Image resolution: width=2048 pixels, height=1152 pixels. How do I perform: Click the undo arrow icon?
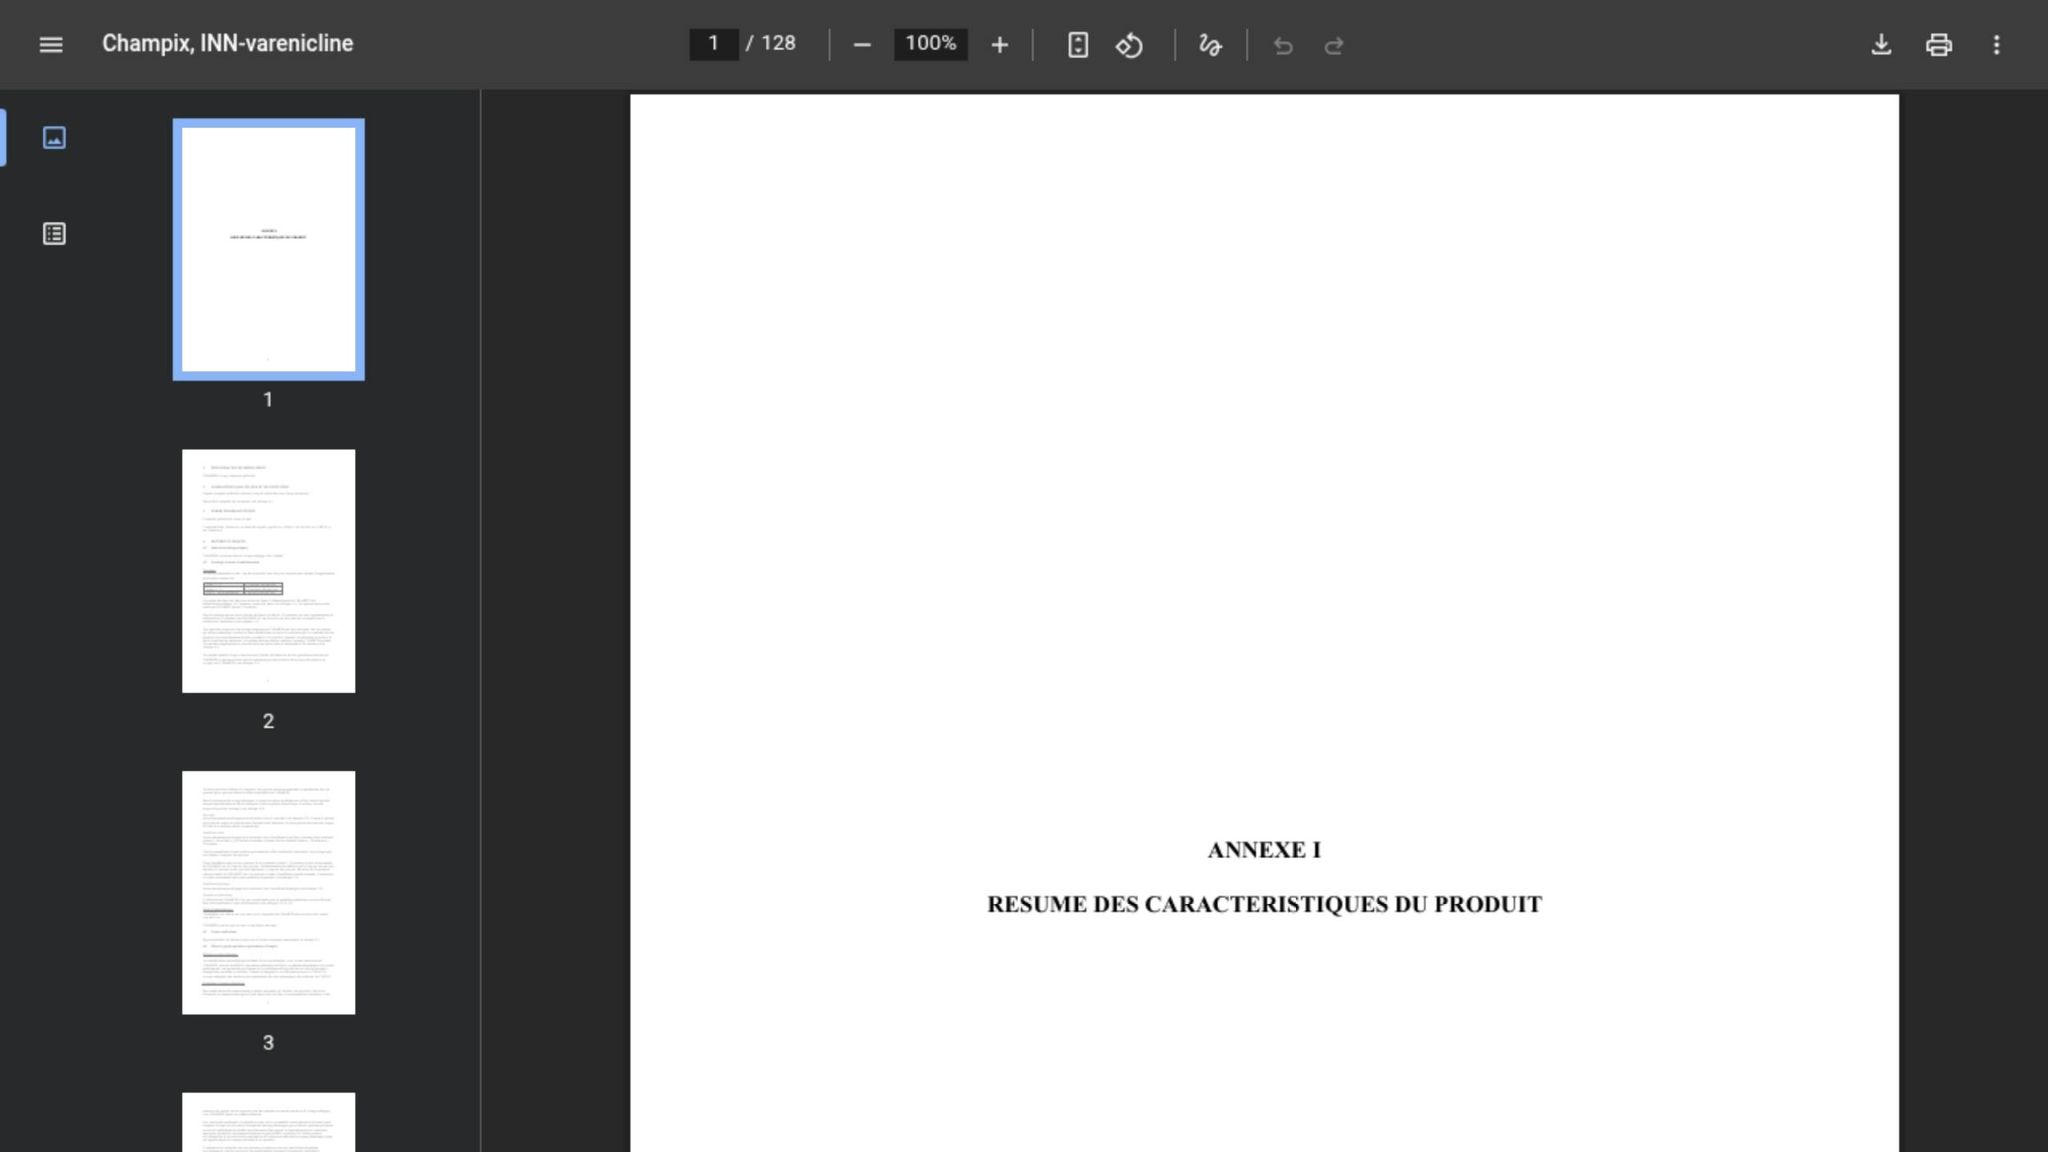[x=1283, y=45]
